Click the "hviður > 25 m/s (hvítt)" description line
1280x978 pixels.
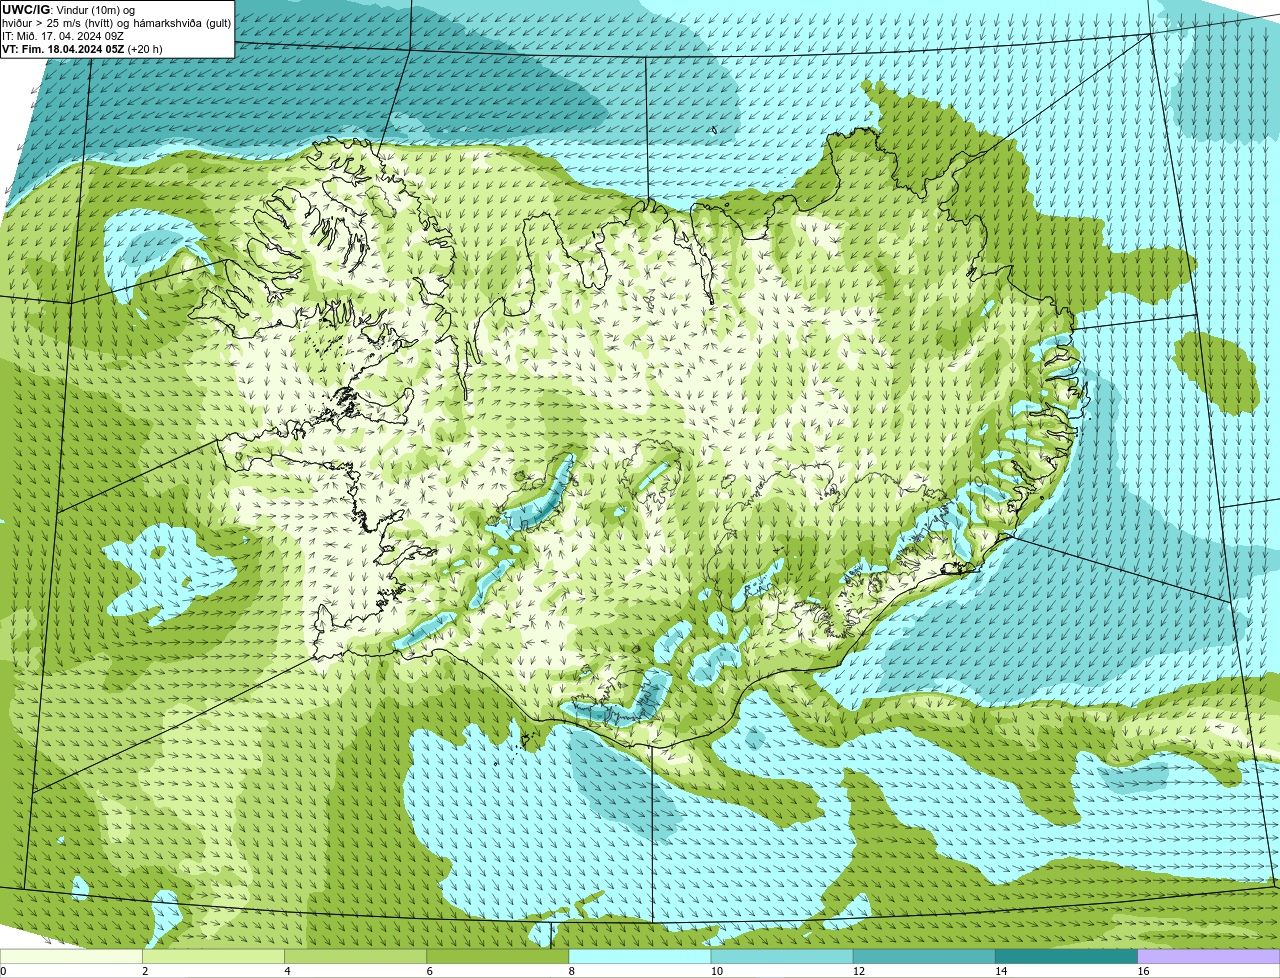pyautogui.click(x=117, y=22)
